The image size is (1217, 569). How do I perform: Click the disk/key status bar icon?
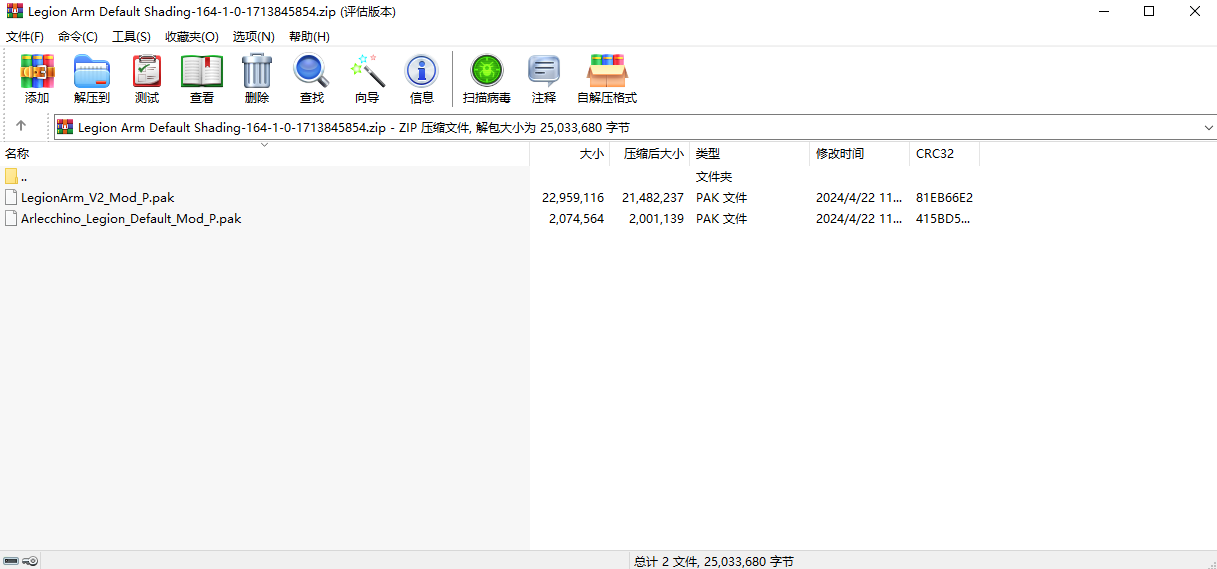point(21,561)
